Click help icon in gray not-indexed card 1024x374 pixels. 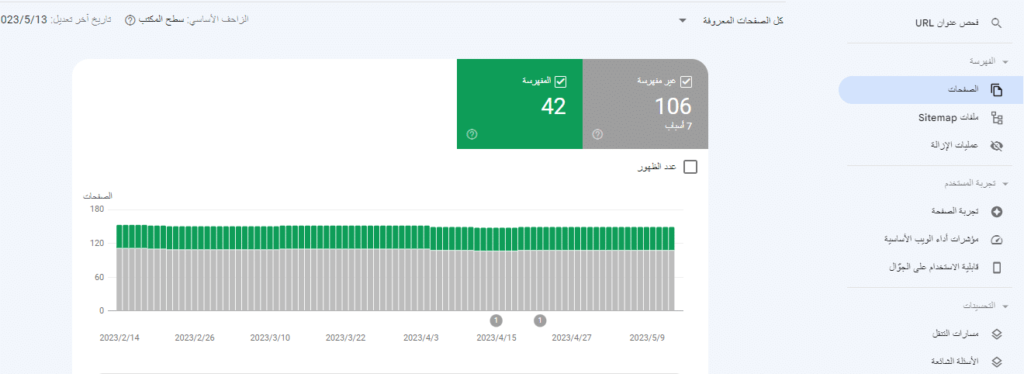tap(597, 134)
